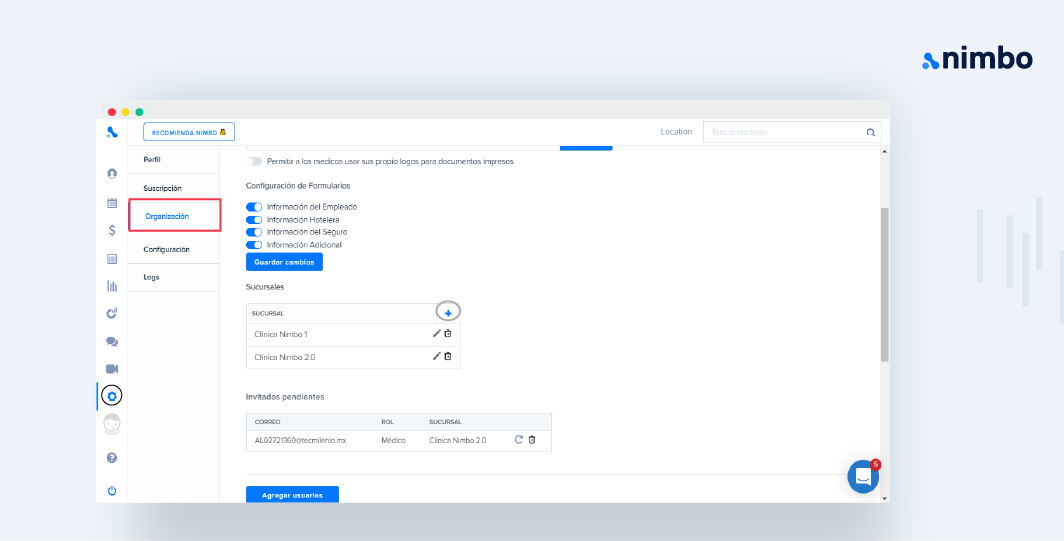Delete the pending invitation with trash icon
Image resolution: width=1064 pixels, height=541 pixels.
pos(532,439)
